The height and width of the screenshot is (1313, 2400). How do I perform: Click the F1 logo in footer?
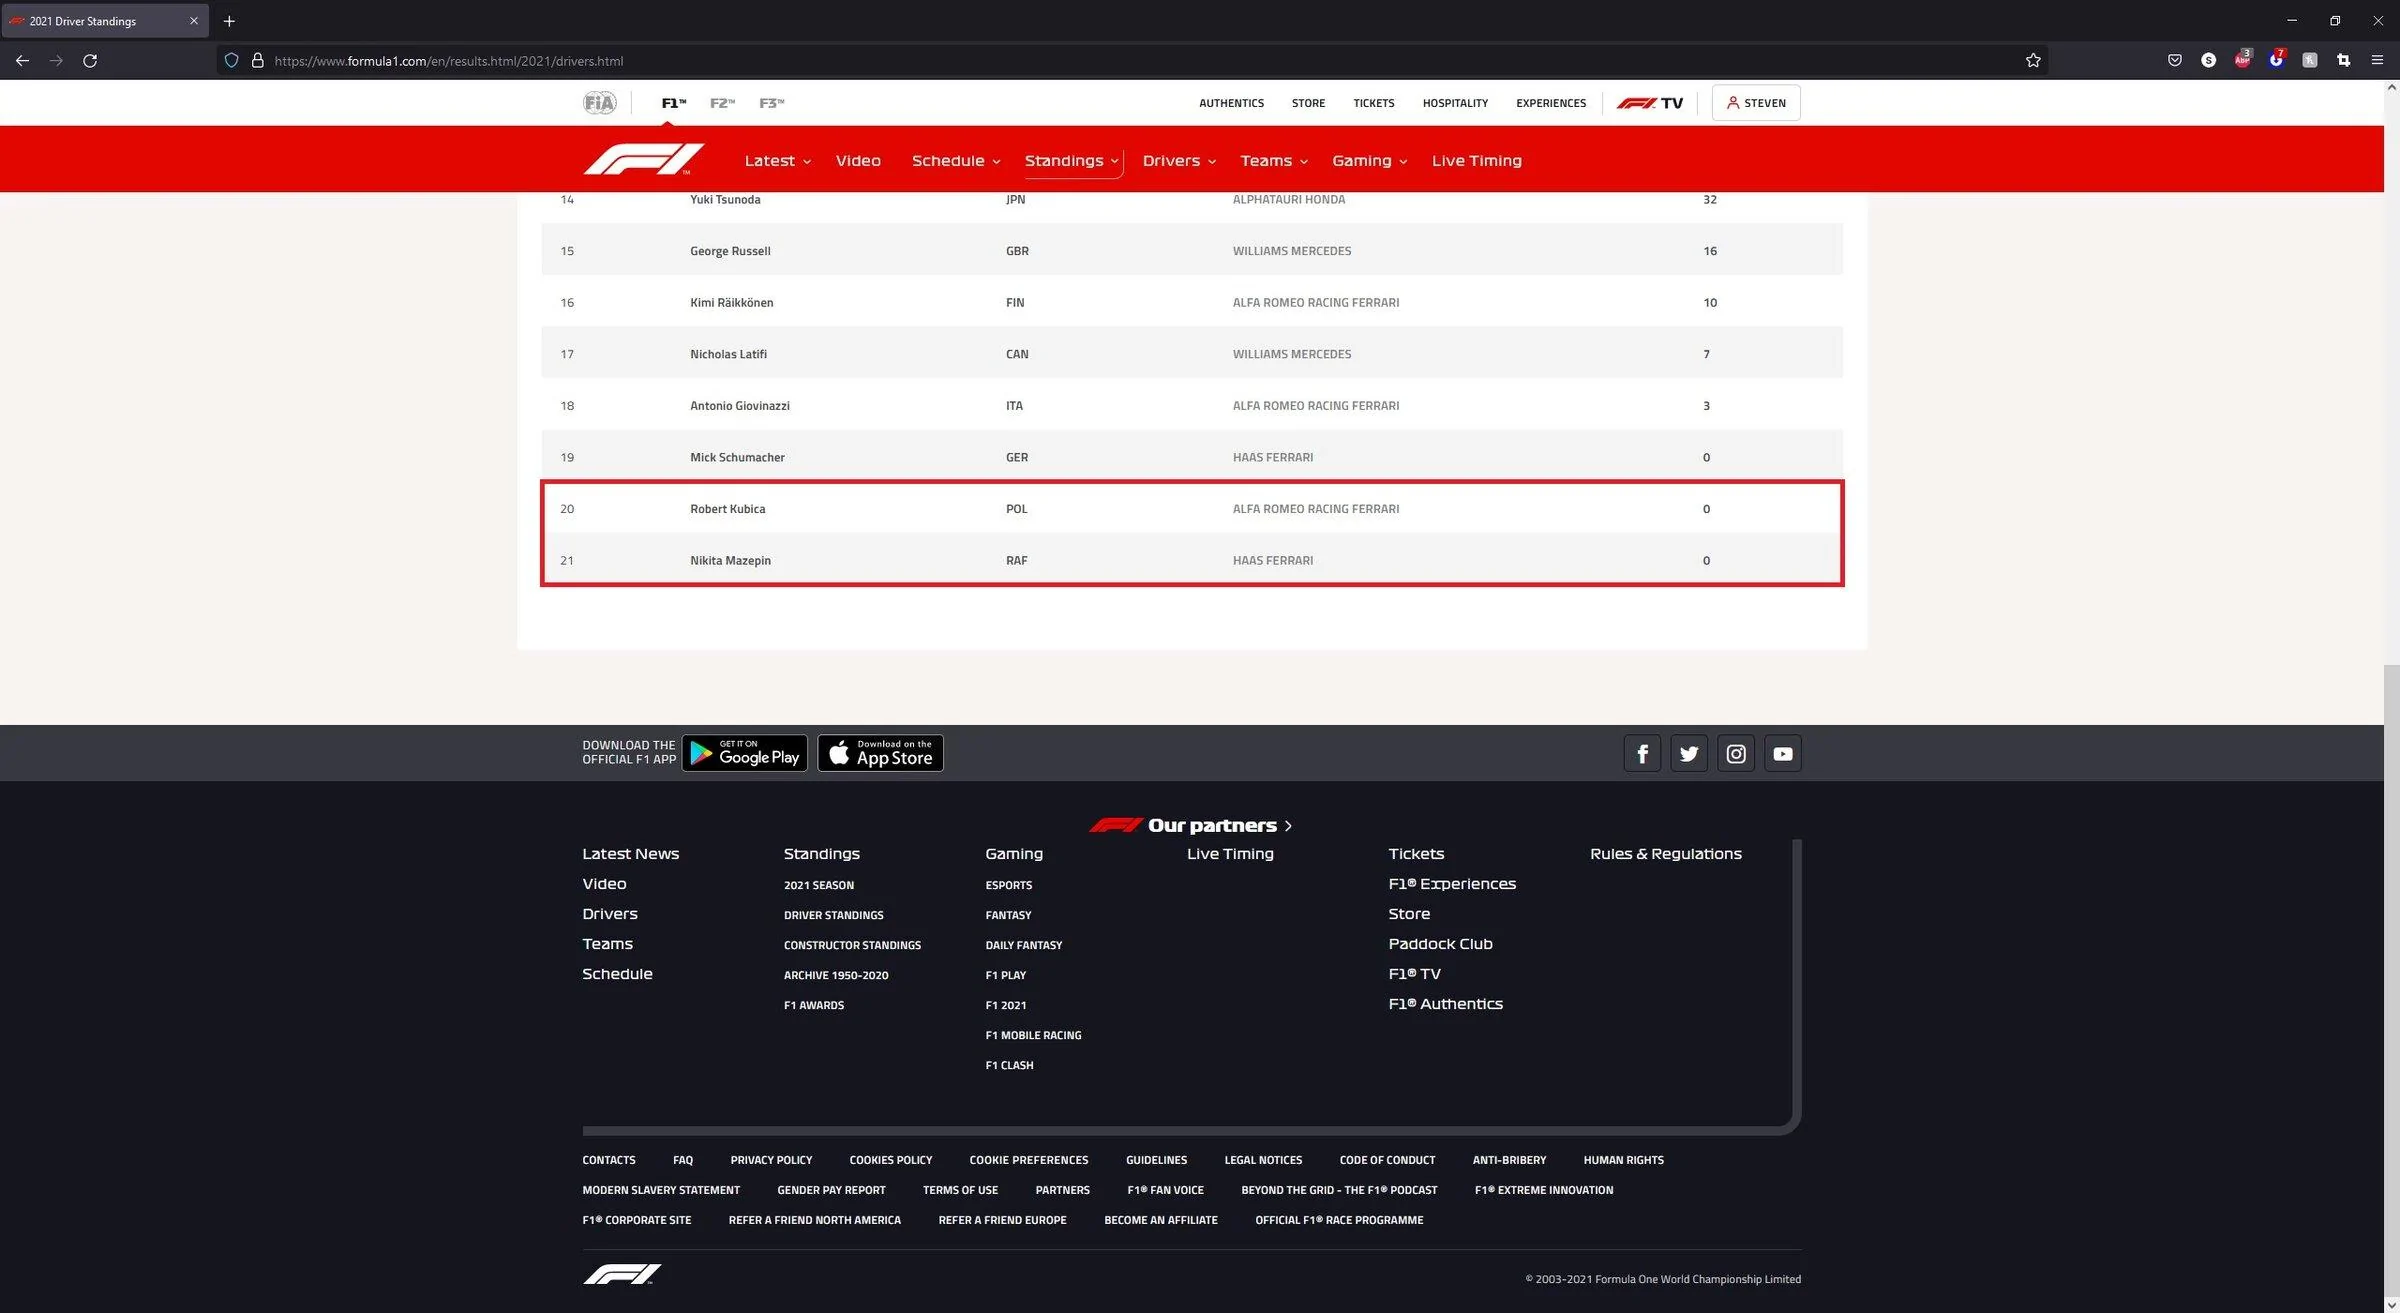622,1274
